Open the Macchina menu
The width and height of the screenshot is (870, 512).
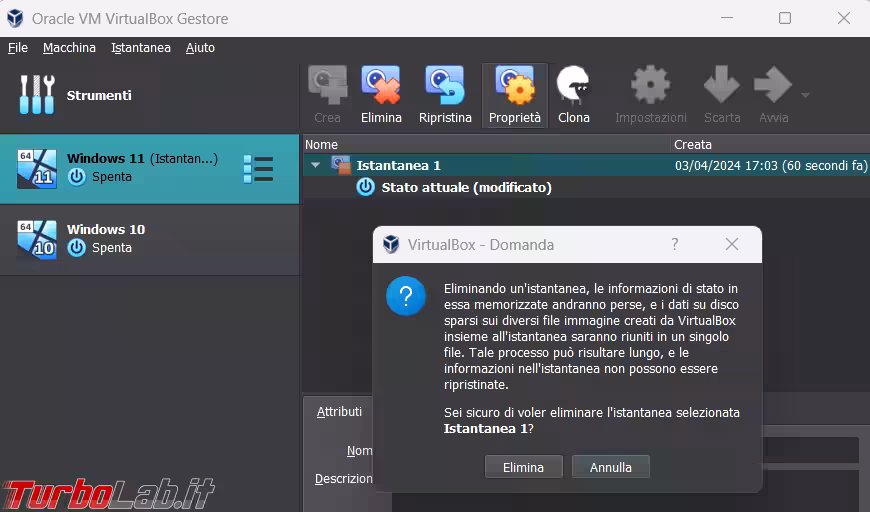click(x=69, y=47)
